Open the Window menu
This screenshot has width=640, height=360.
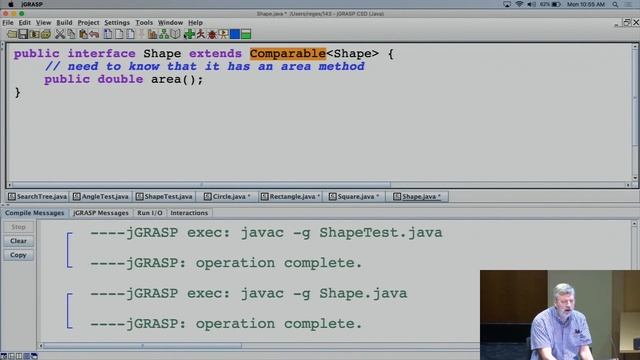(170, 22)
